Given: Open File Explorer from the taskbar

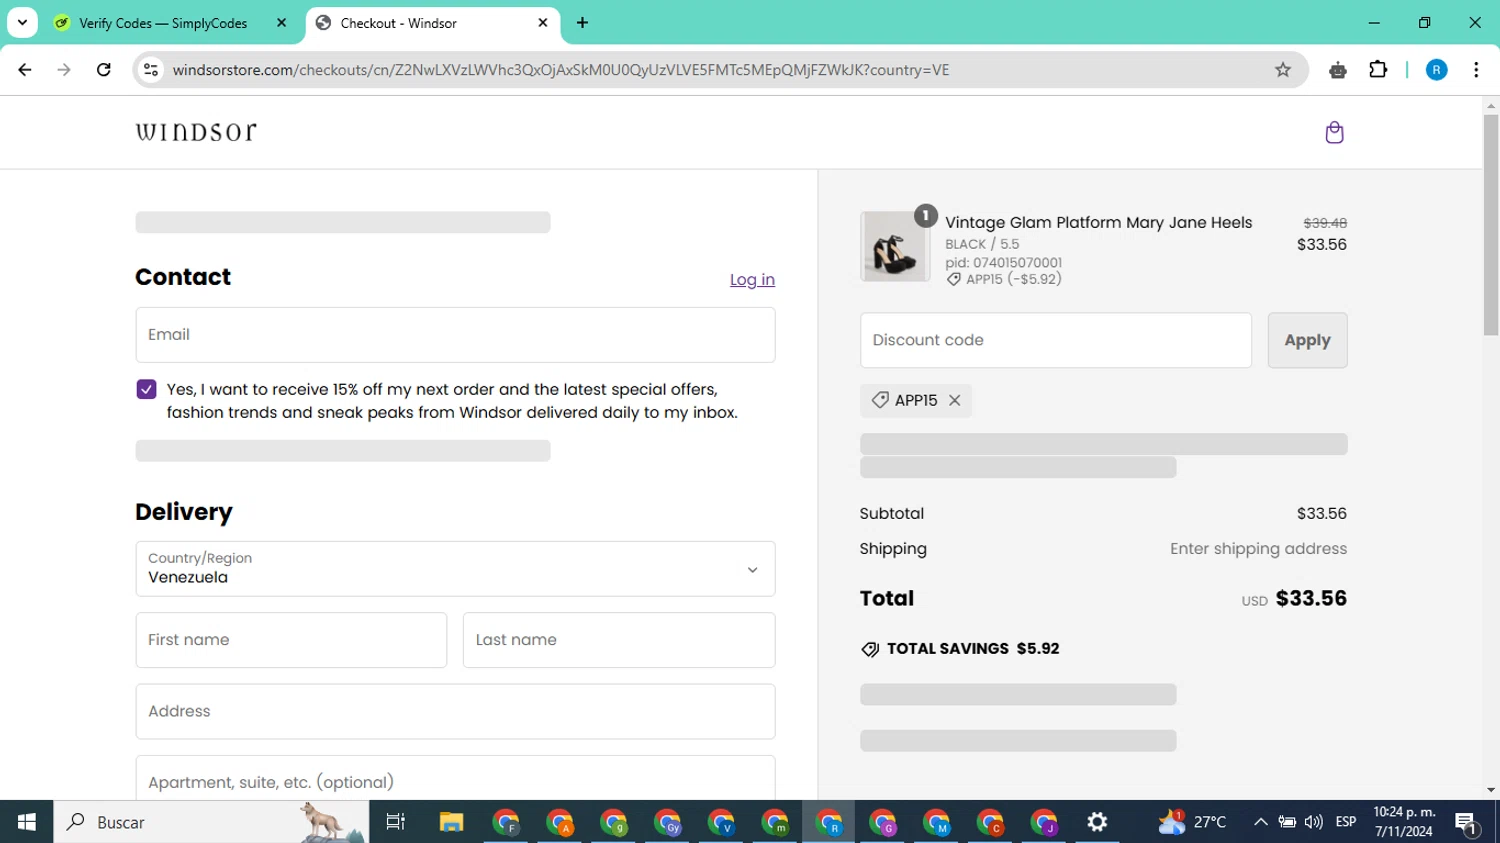Looking at the screenshot, I should [x=451, y=822].
